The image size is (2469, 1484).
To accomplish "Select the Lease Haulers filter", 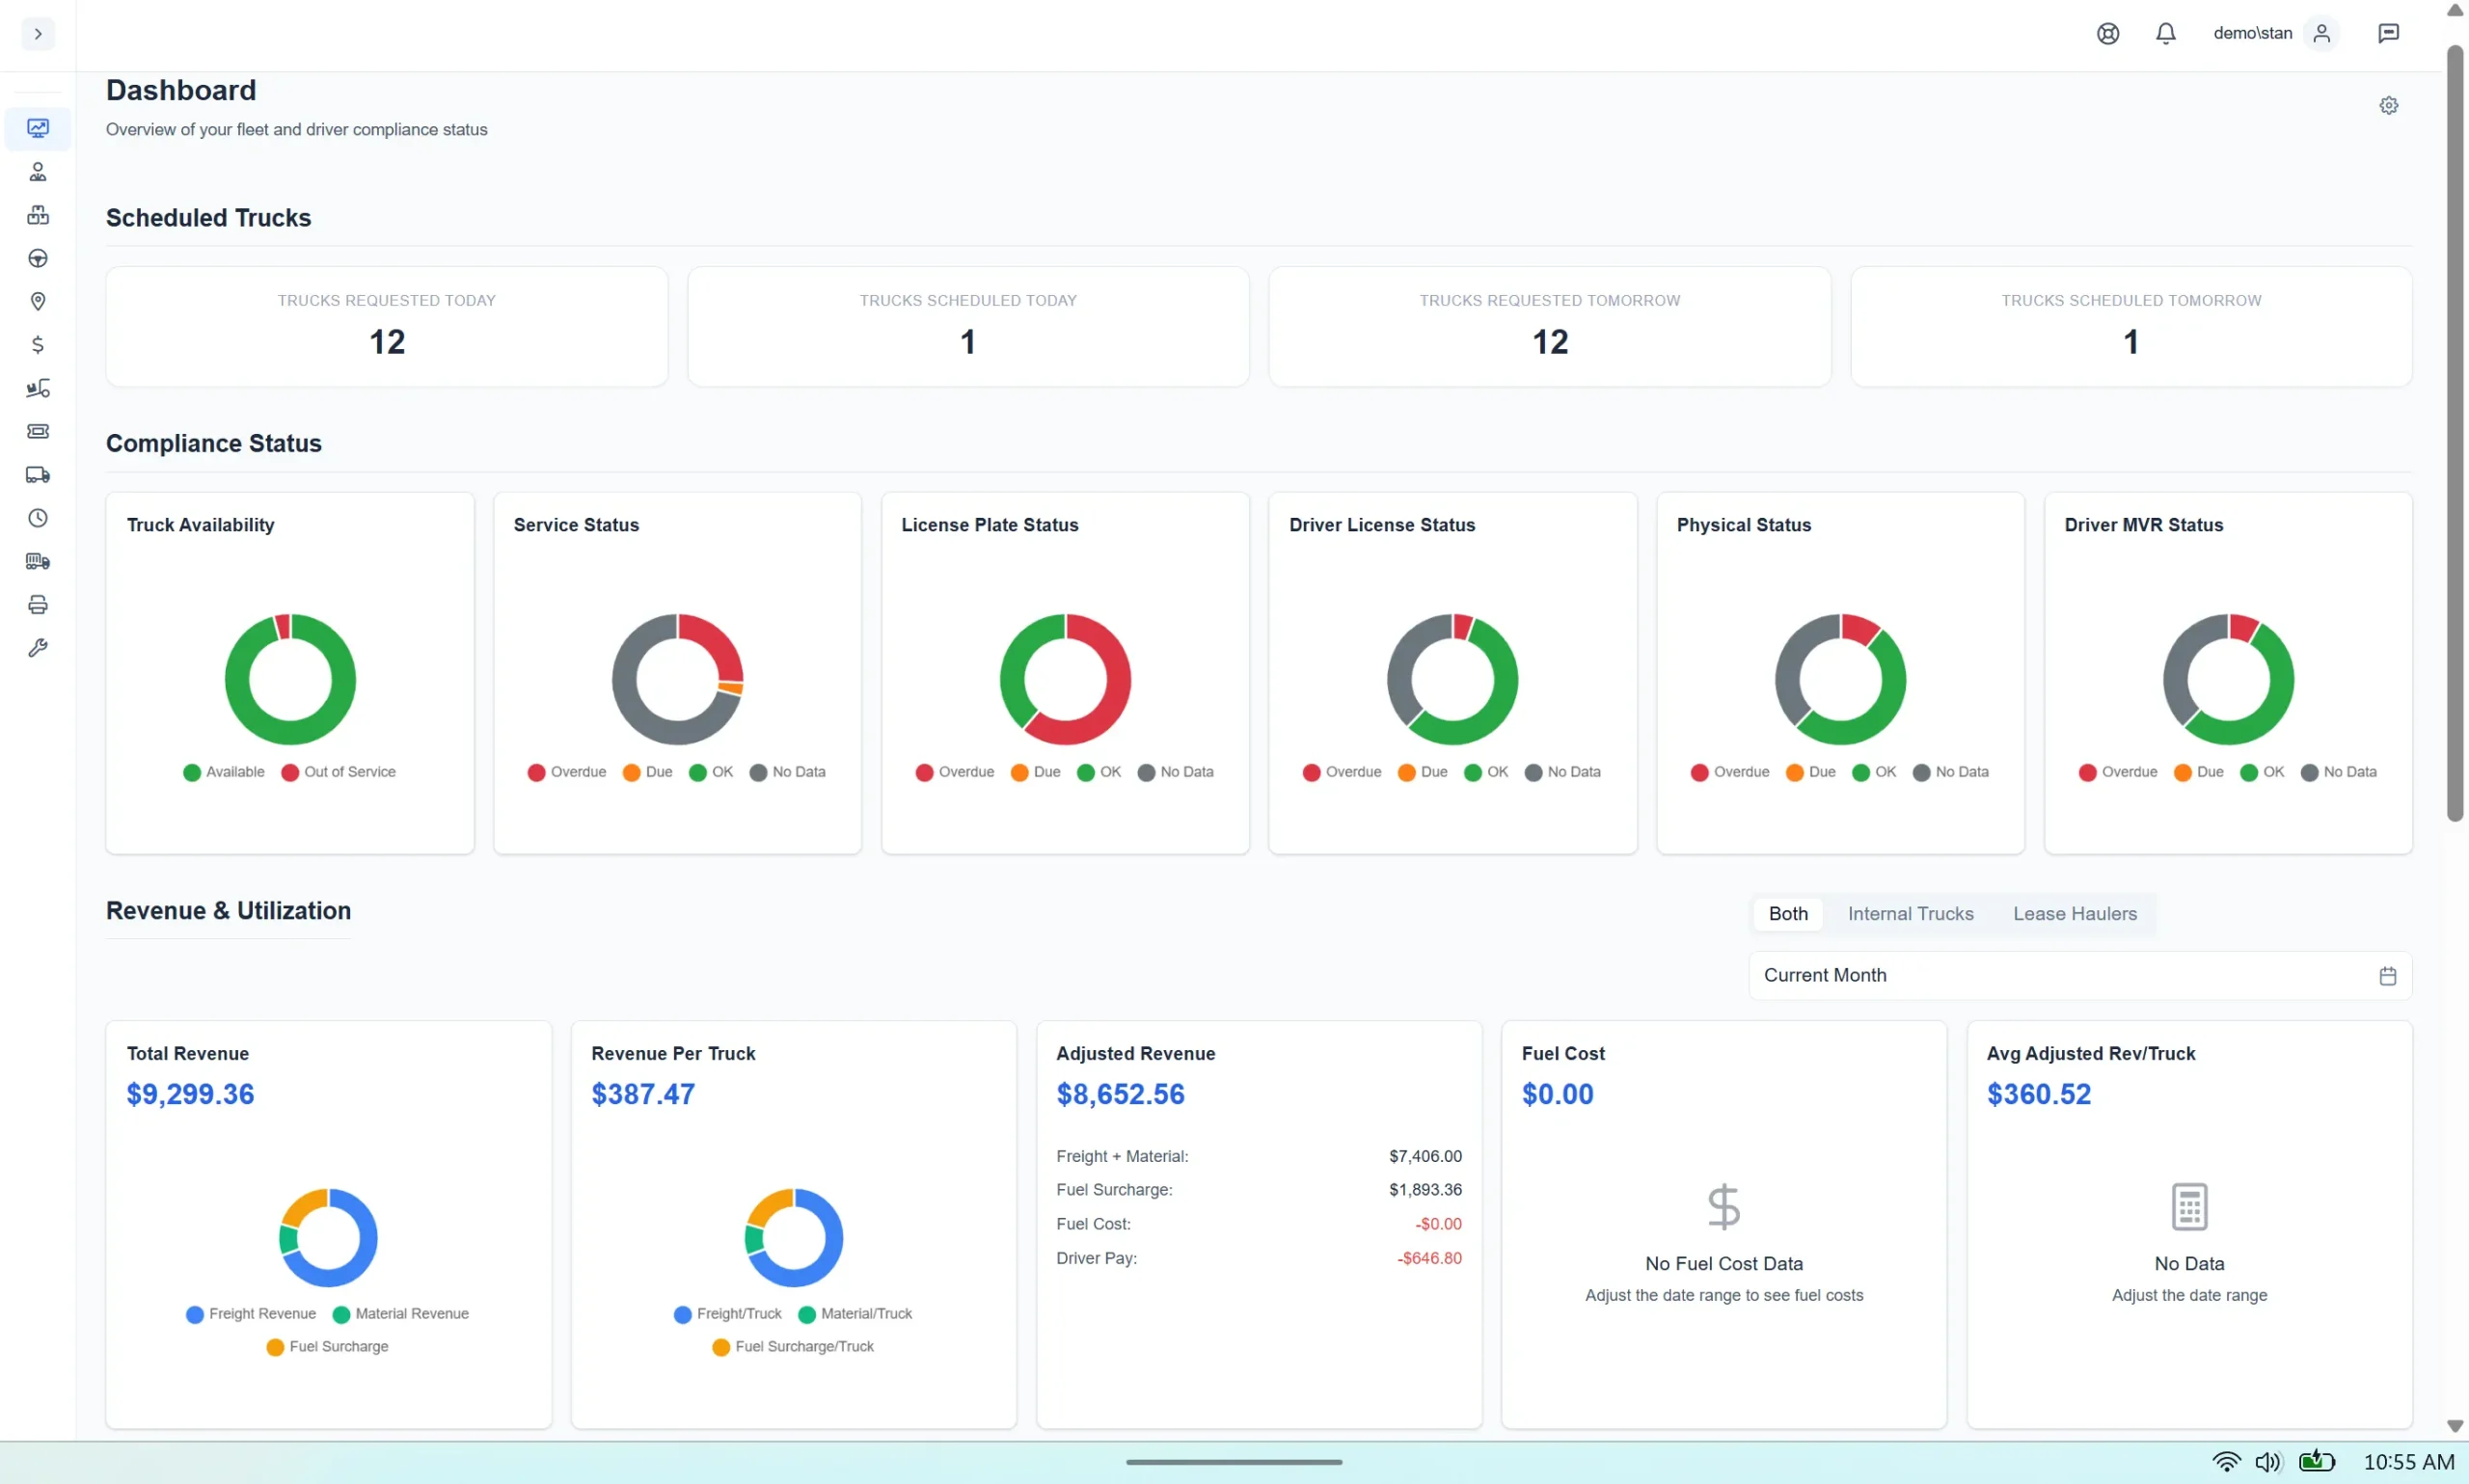I will pyautogui.click(x=2074, y=913).
